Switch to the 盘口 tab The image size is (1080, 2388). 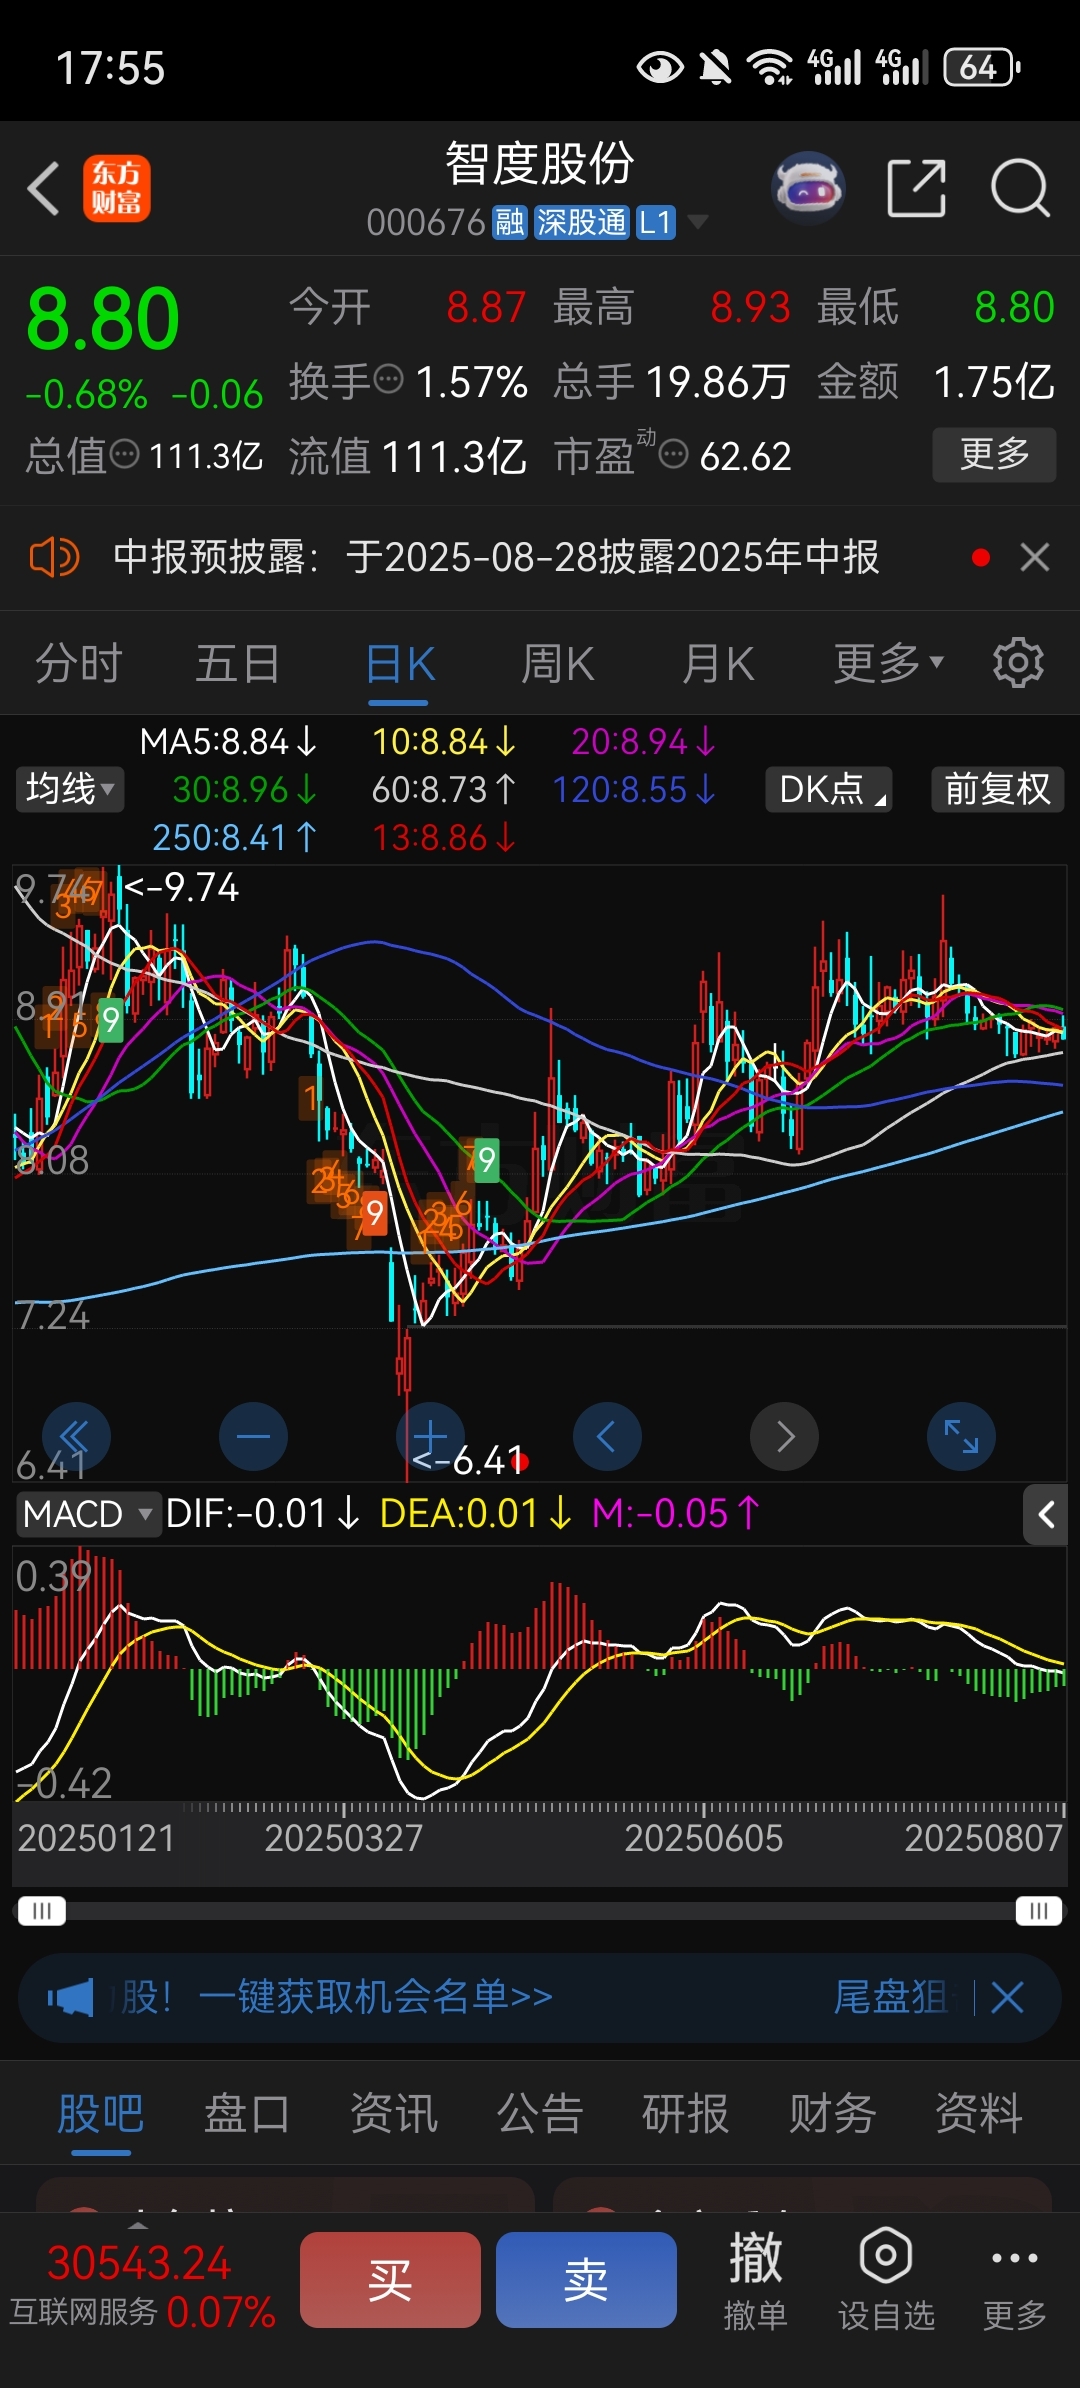247,2114
